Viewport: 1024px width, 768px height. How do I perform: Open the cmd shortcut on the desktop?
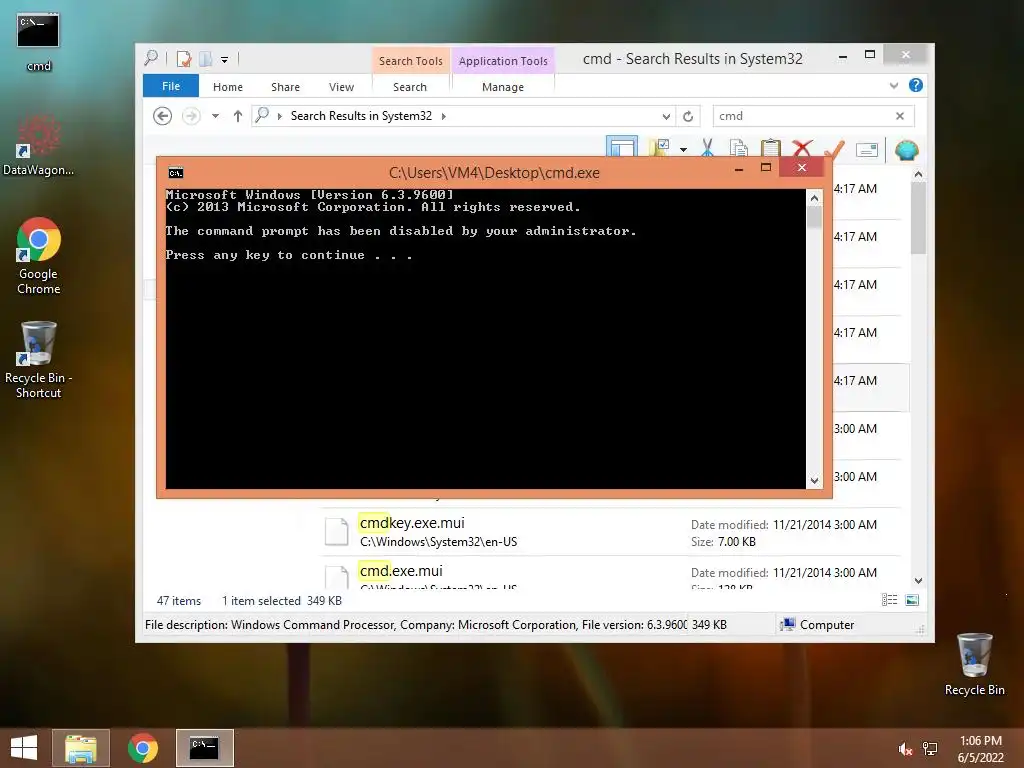[x=38, y=40]
